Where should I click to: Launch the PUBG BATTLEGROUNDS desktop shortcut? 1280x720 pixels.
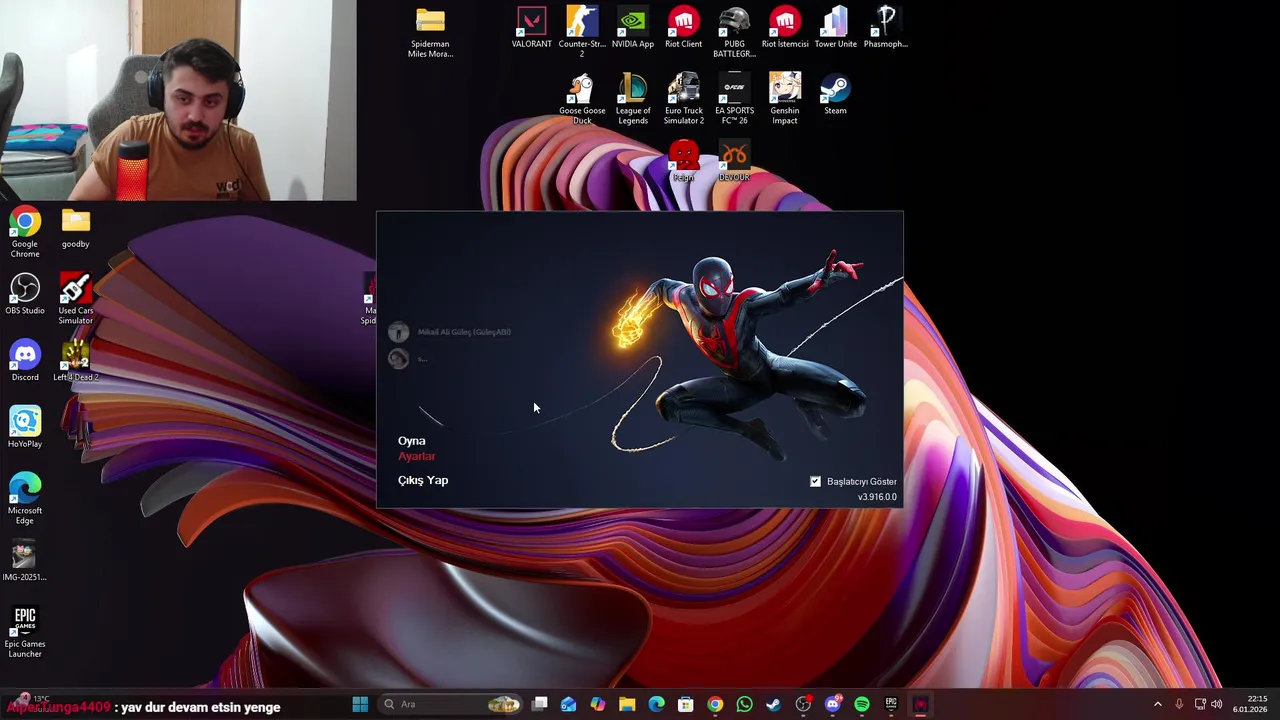point(734,32)
